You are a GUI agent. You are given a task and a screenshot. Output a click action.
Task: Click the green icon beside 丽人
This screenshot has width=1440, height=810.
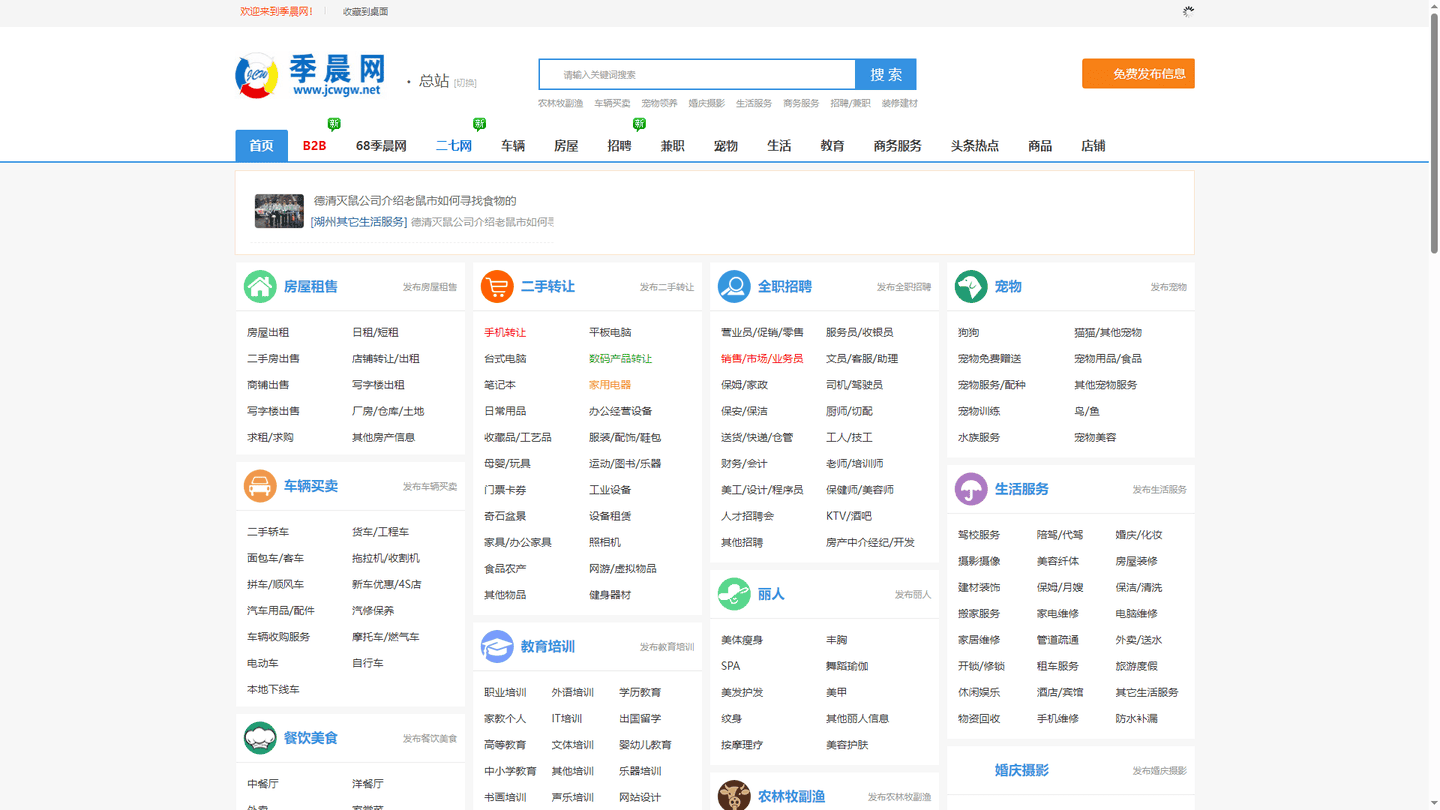tap(734, 594)
